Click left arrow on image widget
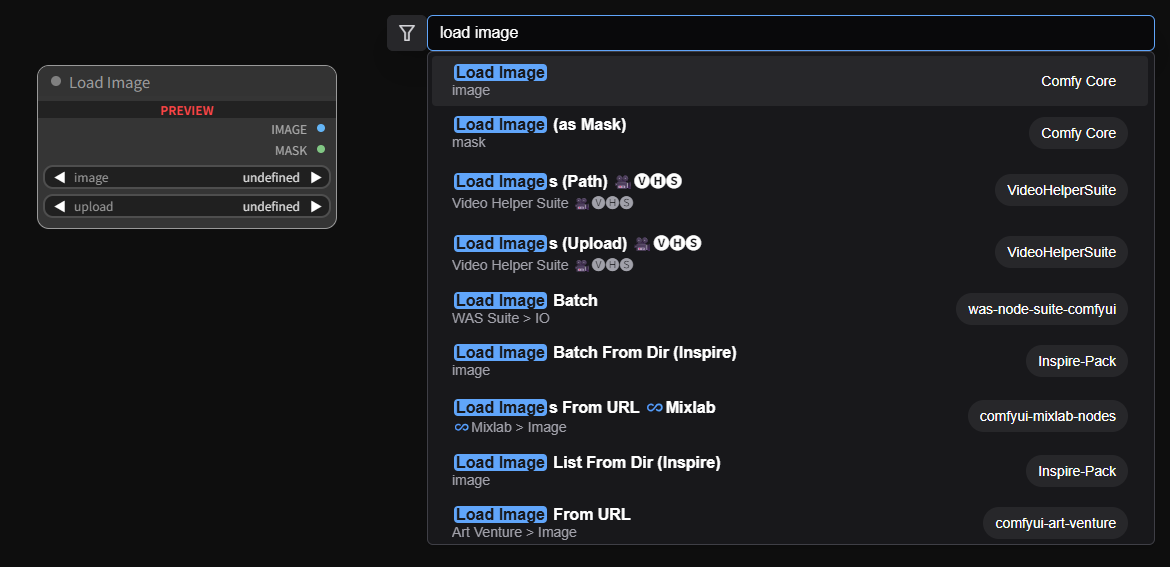The height and width of the screenshot is (567, 1170). coord(59,178)
